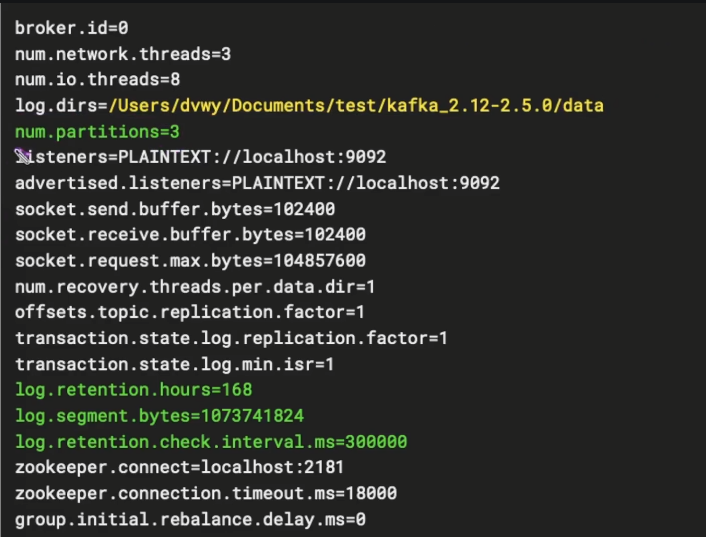The width and height of the screenshot is (706, 537).
Task: Click on num.io.threads=8 text
Action: click(x=98, y=80)
